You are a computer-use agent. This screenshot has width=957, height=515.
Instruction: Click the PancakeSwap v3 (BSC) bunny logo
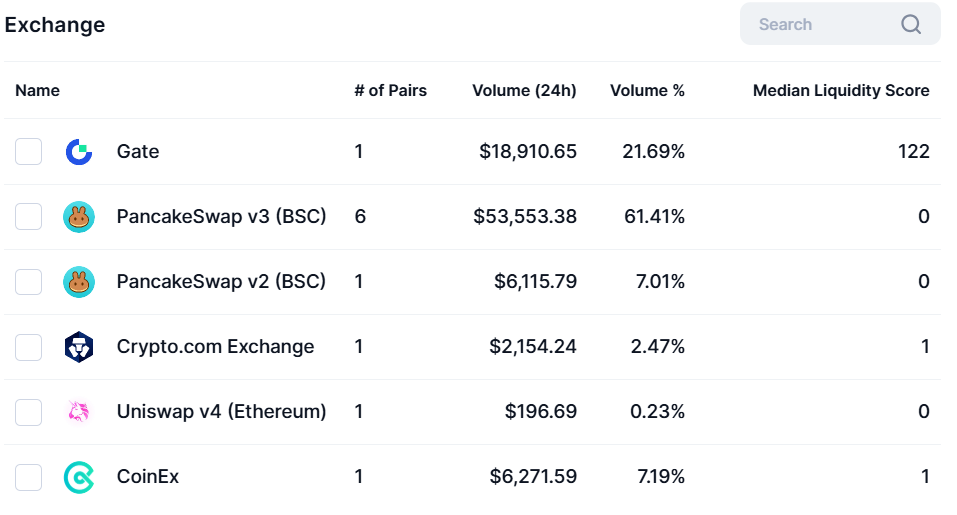point(79,217)
